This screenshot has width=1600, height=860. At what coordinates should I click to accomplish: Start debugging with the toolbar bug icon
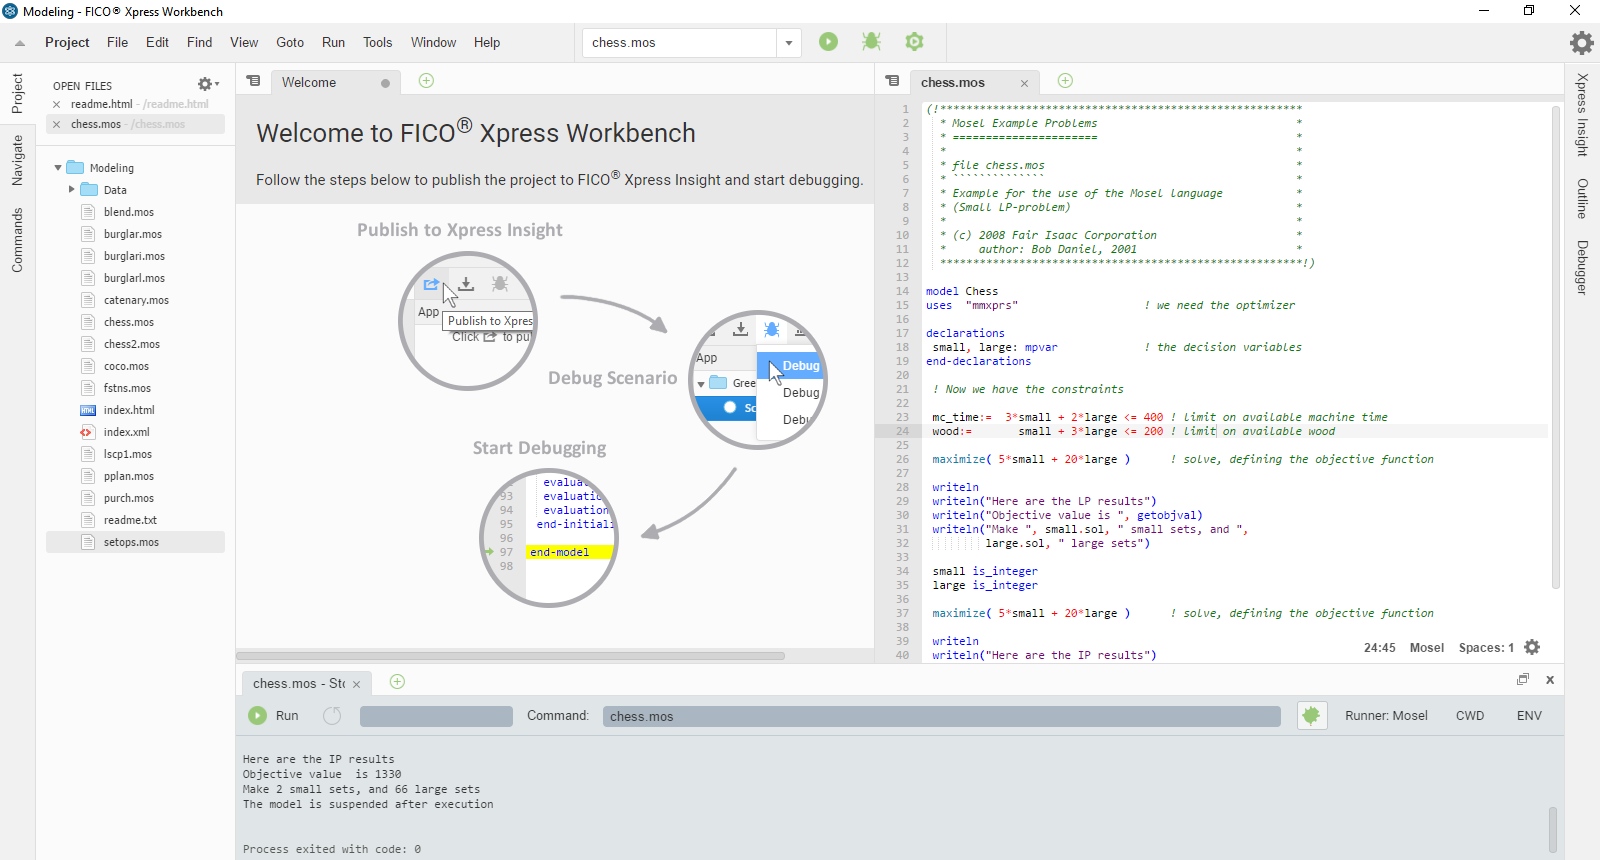coord(871,42)
